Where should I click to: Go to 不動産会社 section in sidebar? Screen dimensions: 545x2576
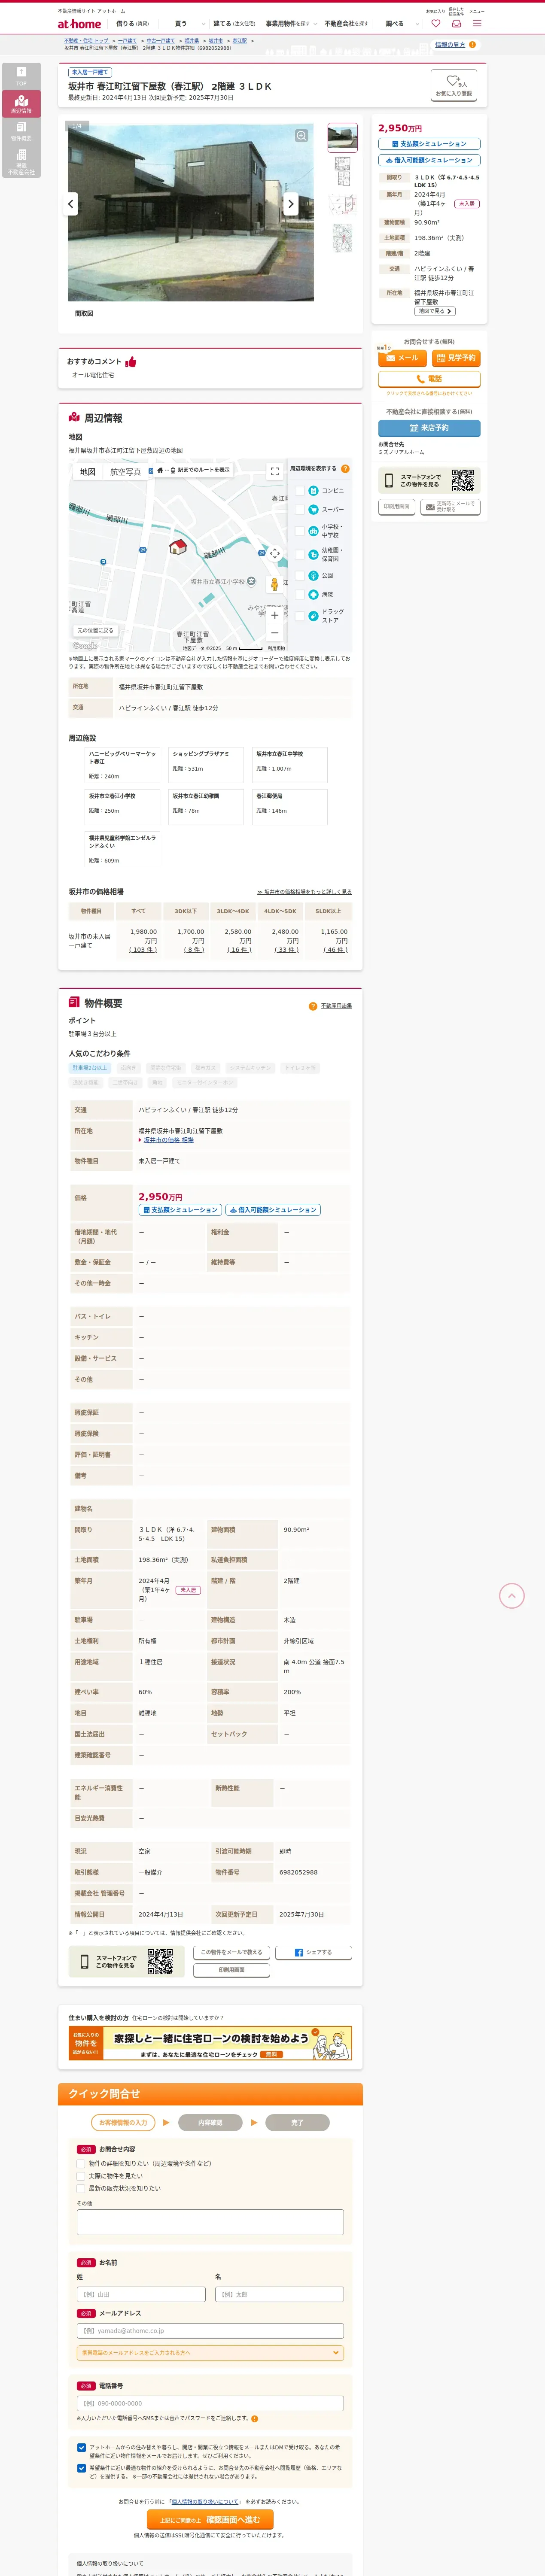21,162
